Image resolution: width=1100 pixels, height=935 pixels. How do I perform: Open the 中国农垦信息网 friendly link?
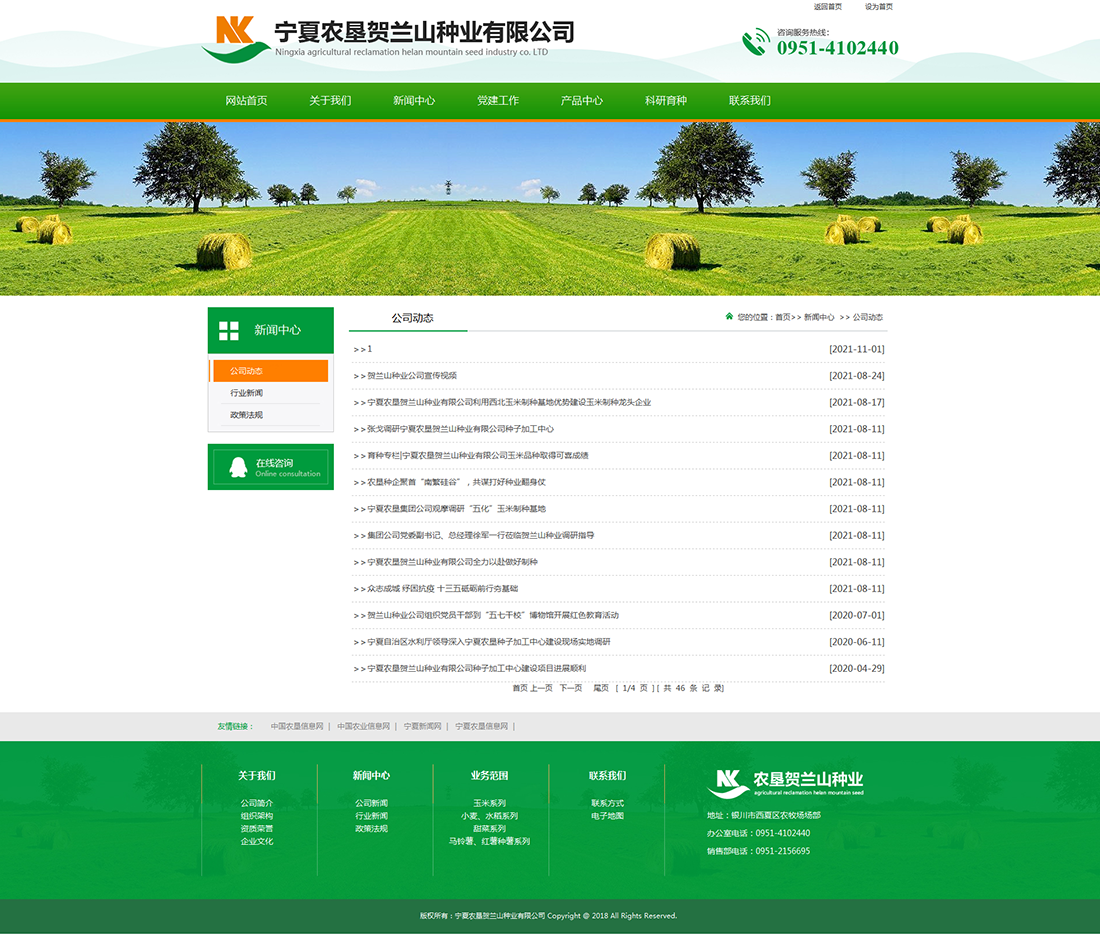(x=297, y=727)
